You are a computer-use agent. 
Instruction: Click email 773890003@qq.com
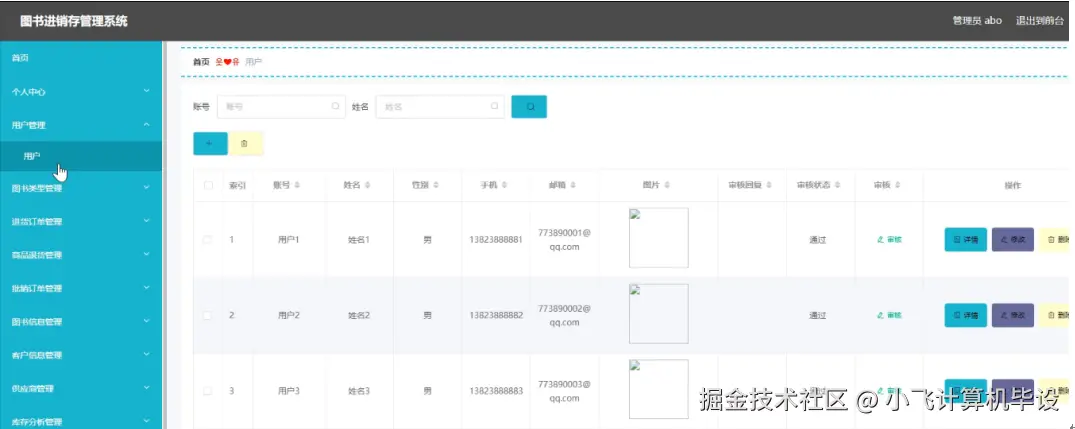564,391
